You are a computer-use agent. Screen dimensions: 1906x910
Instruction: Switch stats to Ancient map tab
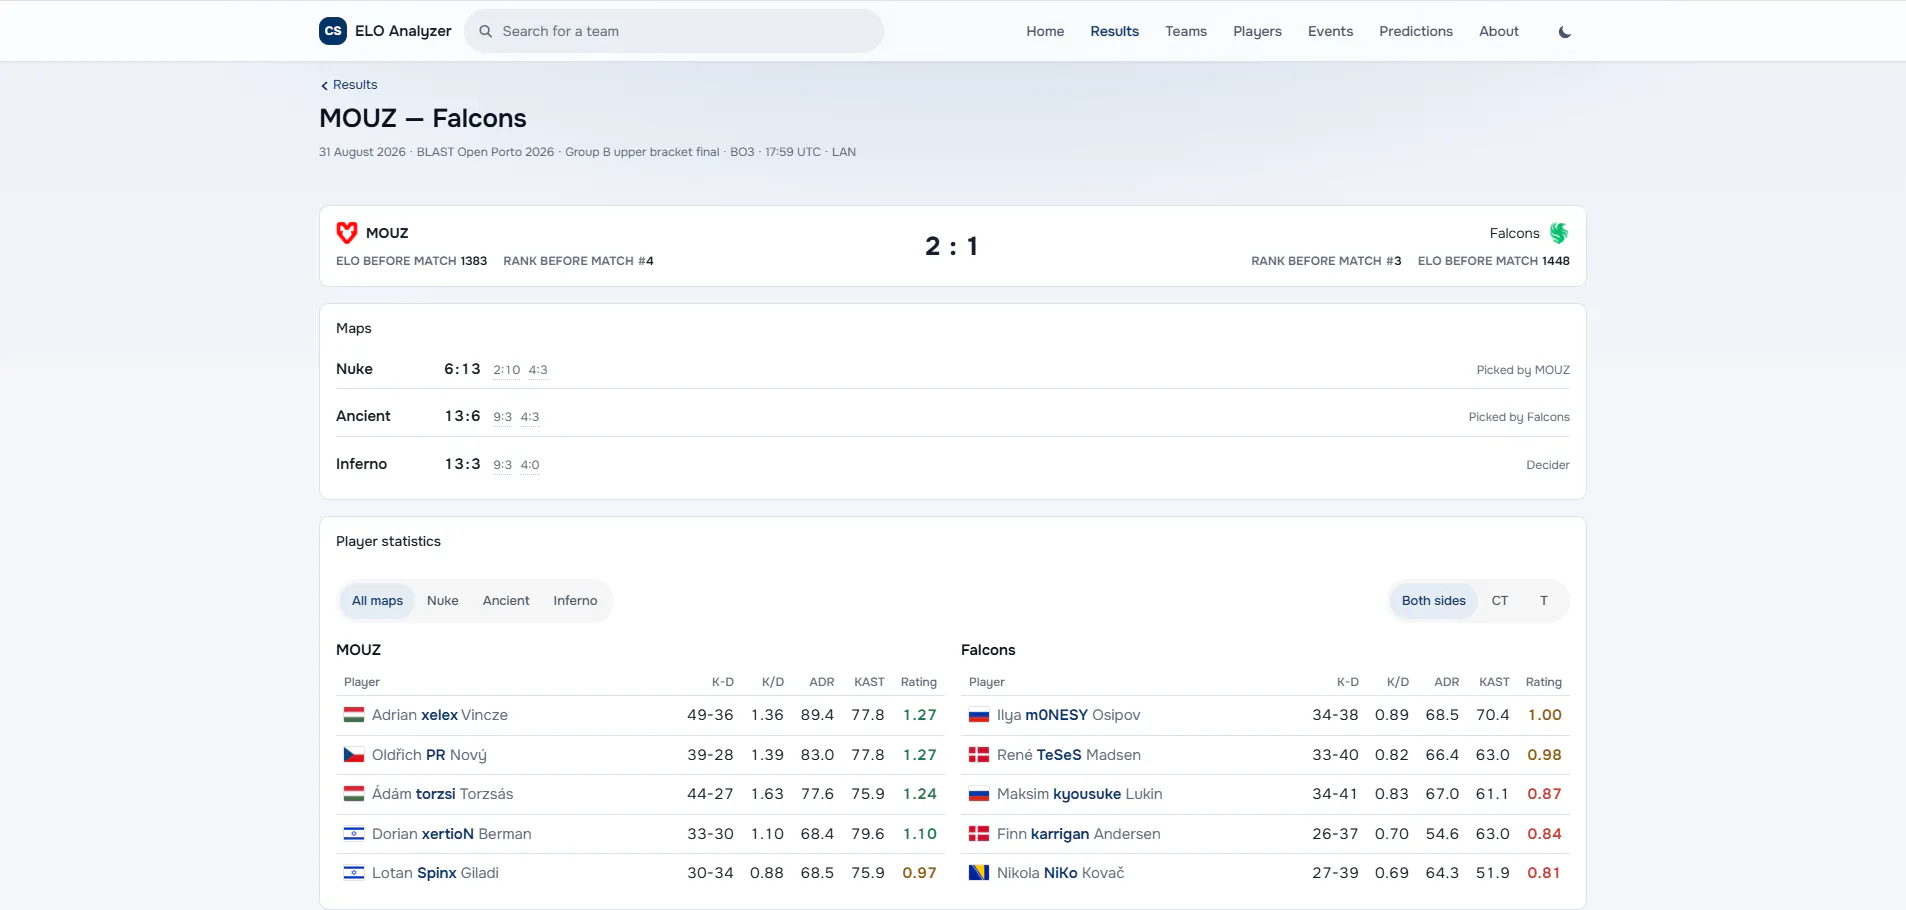pos(506,601)
